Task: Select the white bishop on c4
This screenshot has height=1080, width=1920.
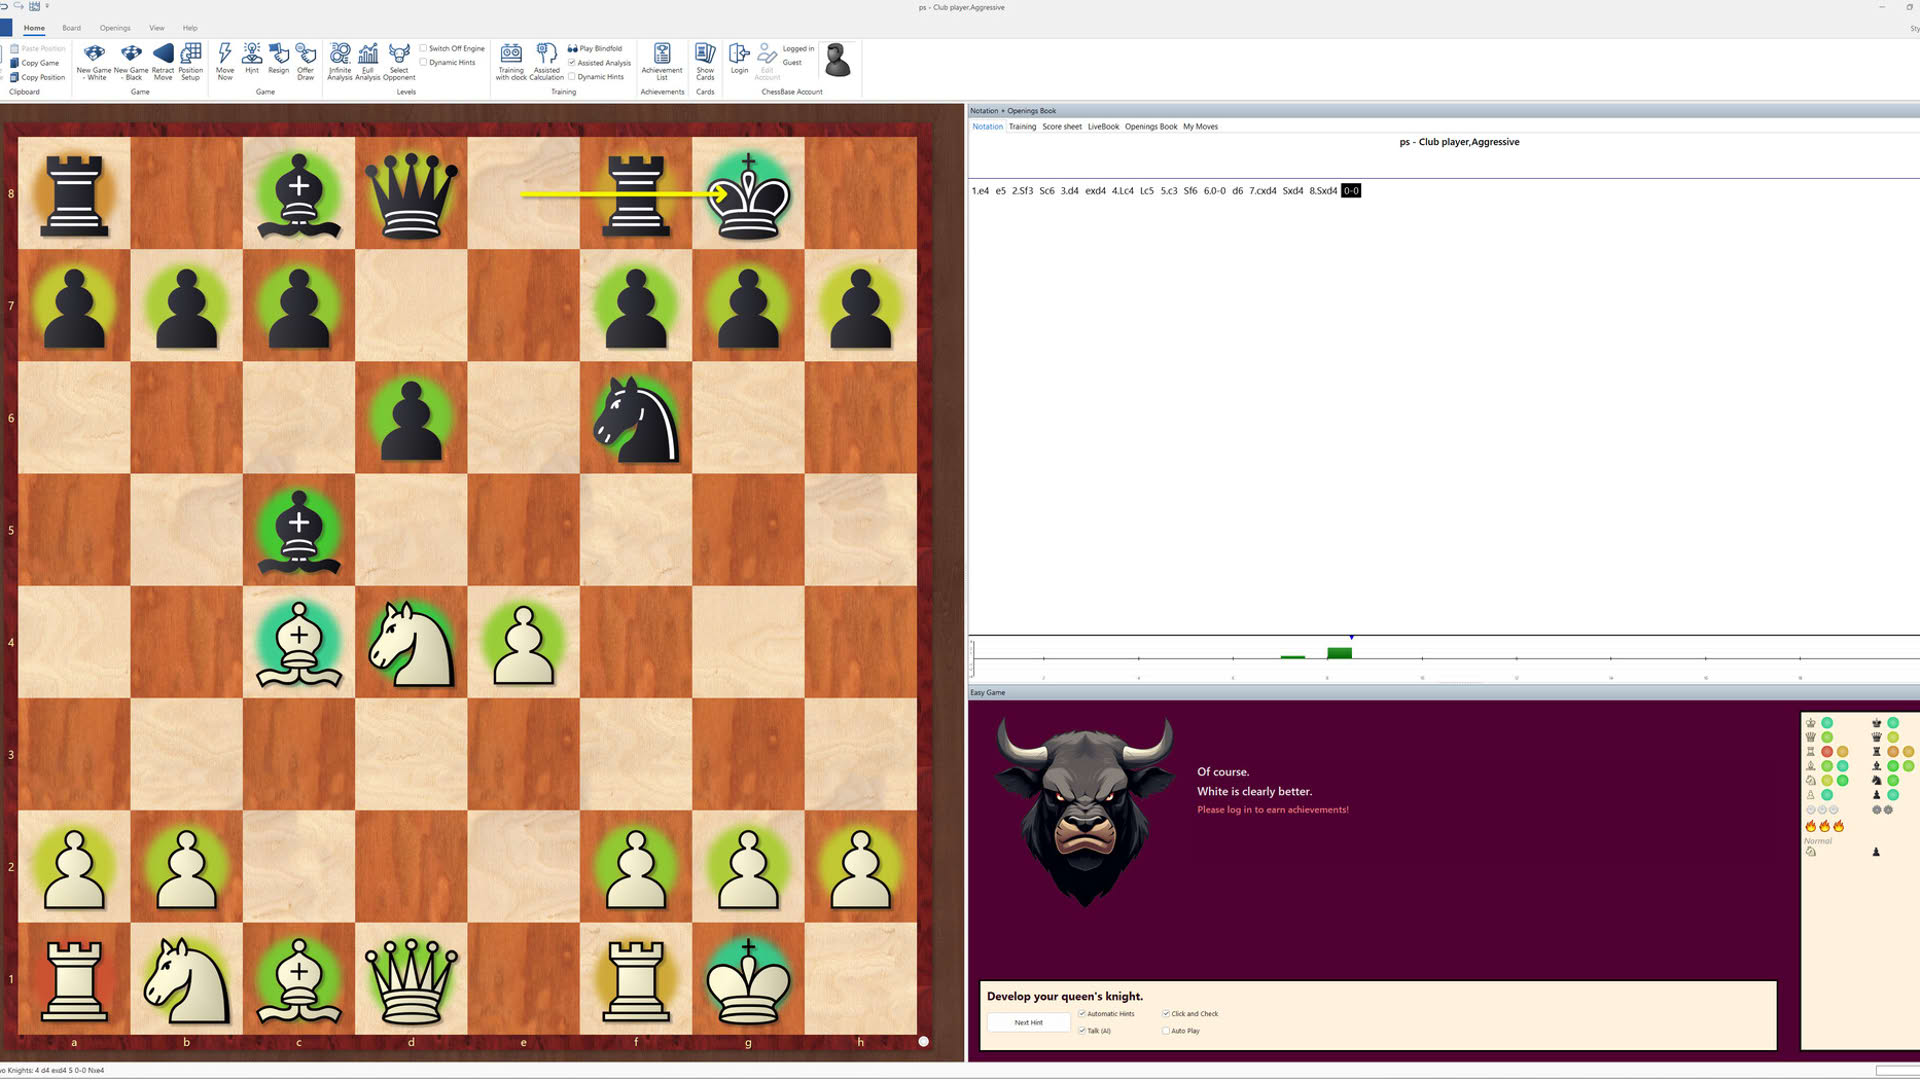Action: tap(299, 642)
